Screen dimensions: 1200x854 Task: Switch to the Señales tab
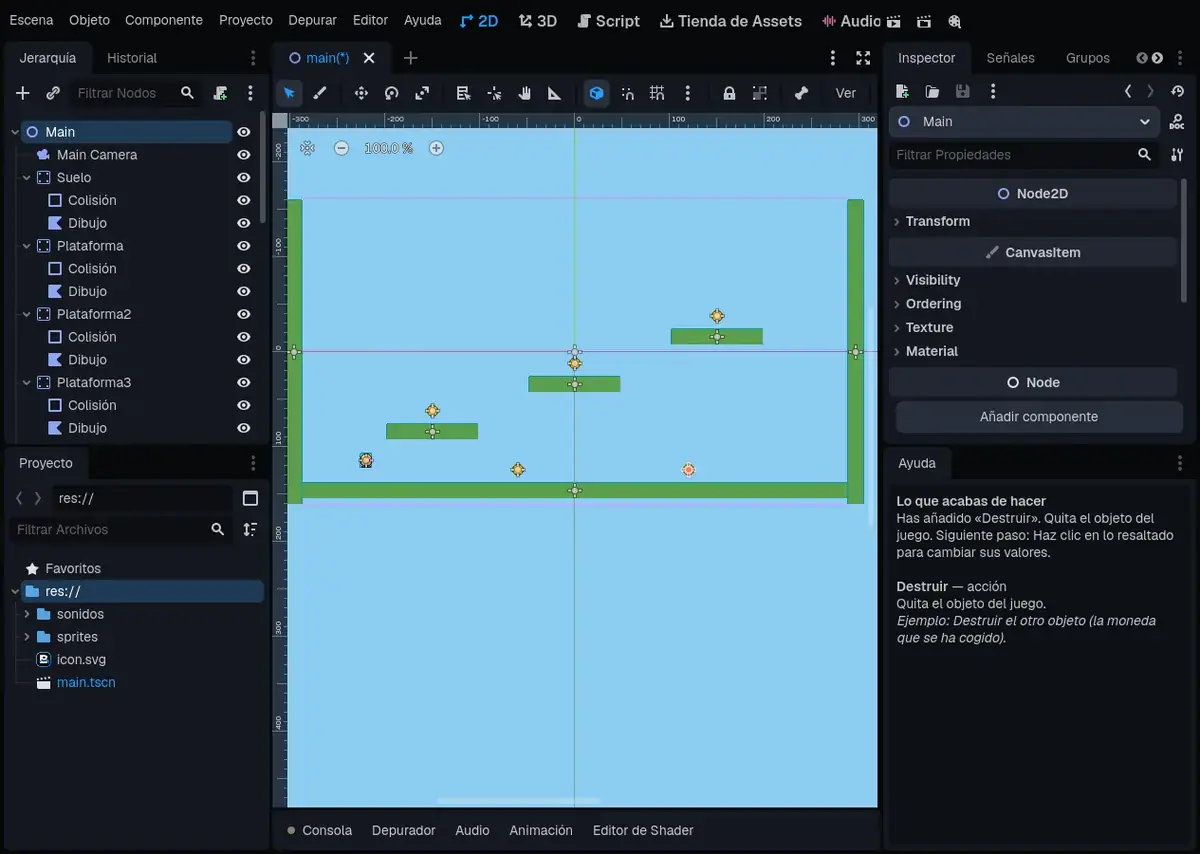(x=1010, y=58)
